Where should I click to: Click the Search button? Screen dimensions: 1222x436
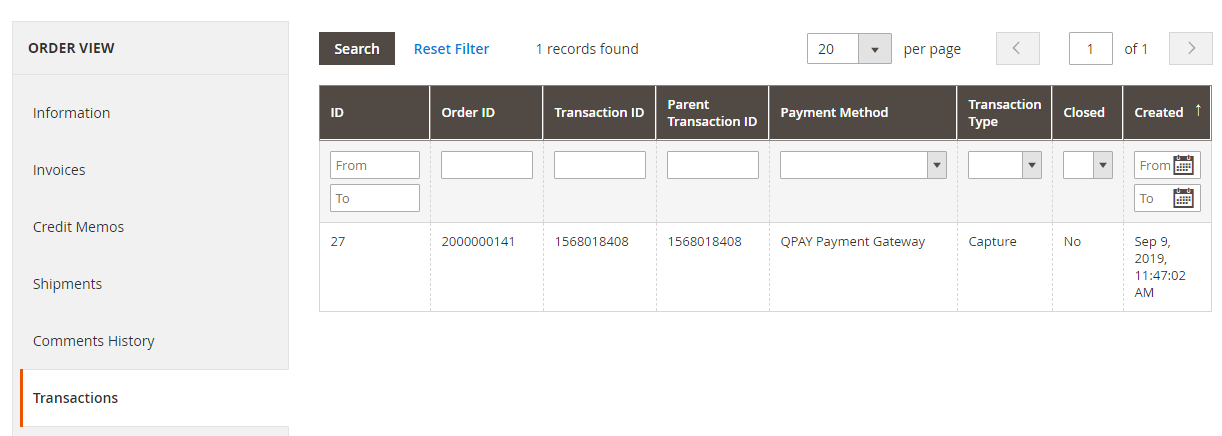pyautogui.click(x=357, y=49)
